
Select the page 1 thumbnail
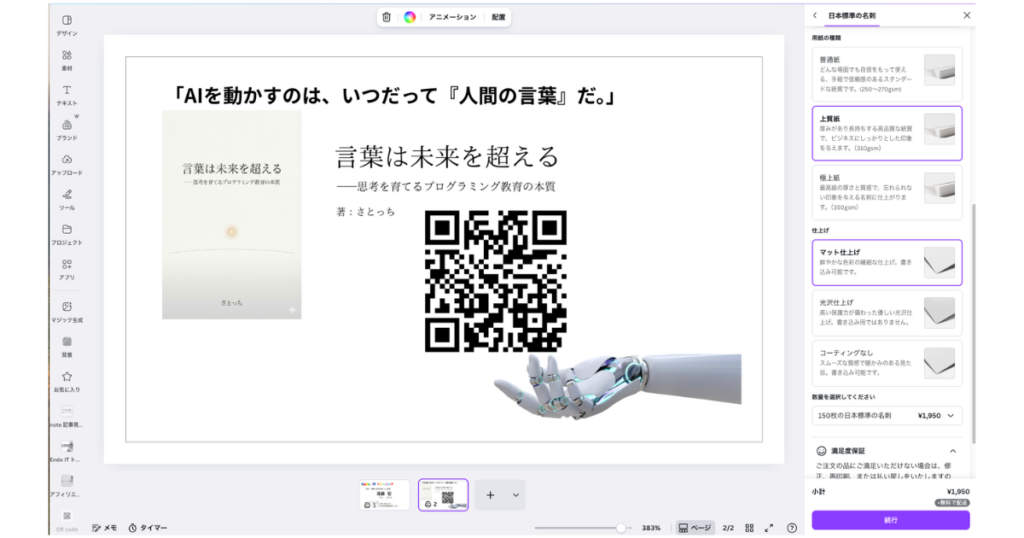click(x=385, y=495)
